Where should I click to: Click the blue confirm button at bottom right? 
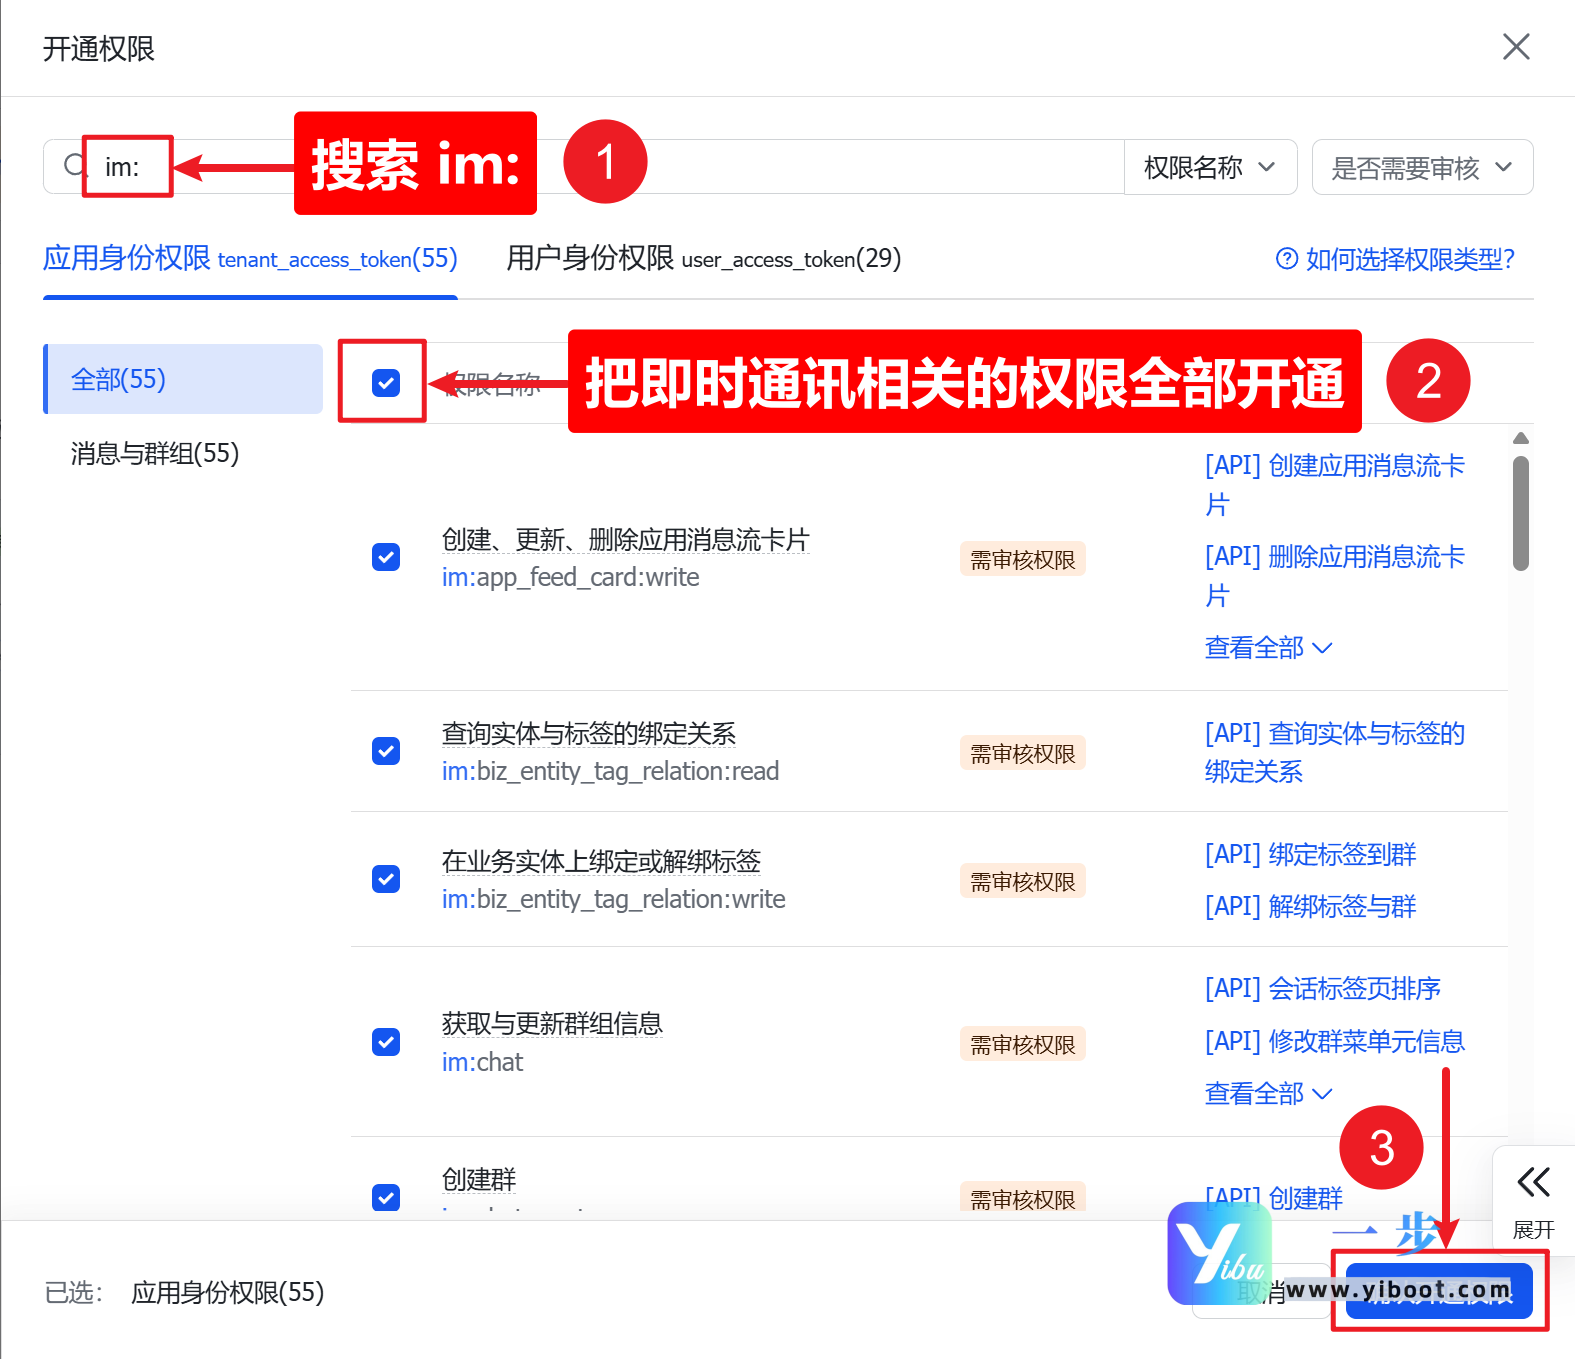point(1439,1291)
